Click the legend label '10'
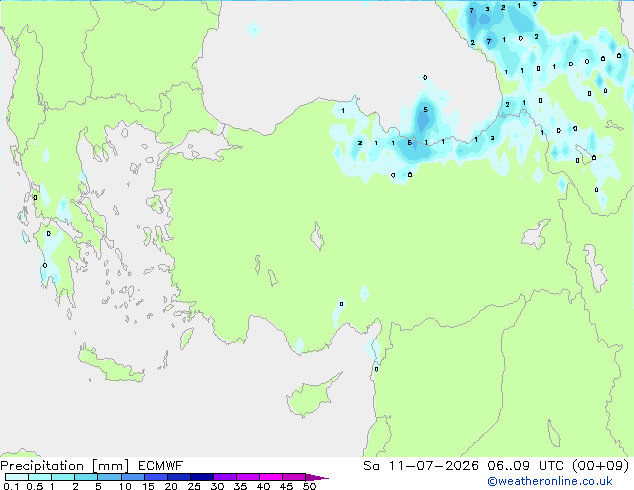Screen dimensions: 634x490 125,486
